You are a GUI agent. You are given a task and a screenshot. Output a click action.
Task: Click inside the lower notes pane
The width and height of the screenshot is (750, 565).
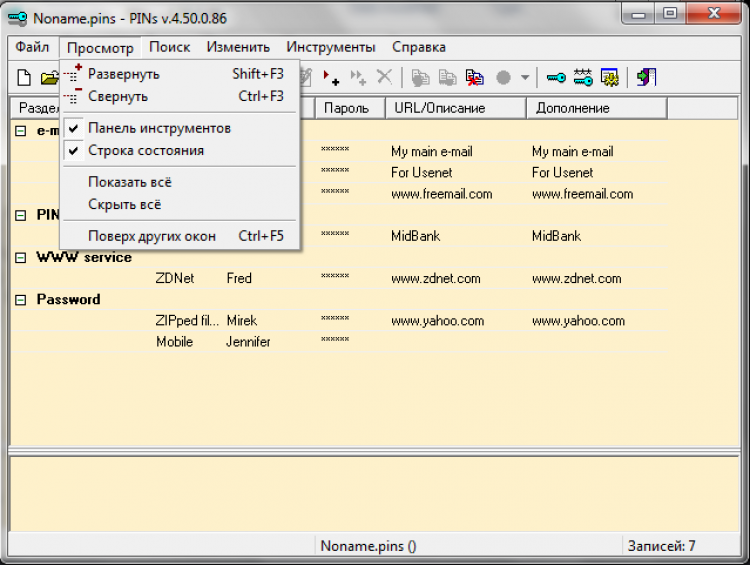pyautogui.click(x=375, y=494)
